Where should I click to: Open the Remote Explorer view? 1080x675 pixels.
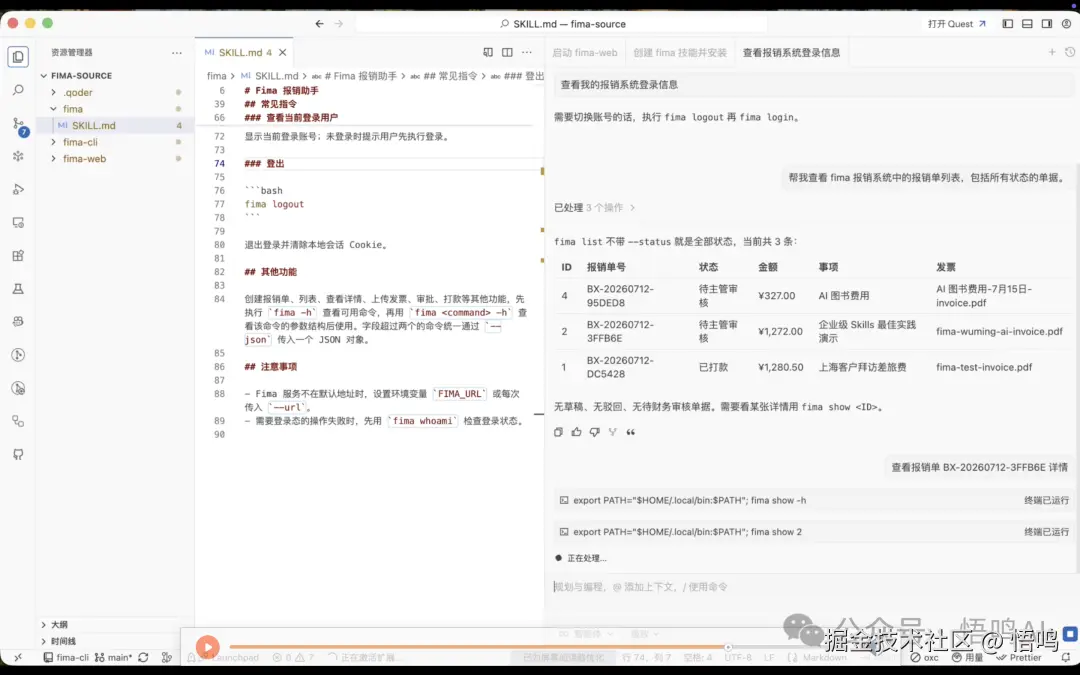[x=19, y=222]
